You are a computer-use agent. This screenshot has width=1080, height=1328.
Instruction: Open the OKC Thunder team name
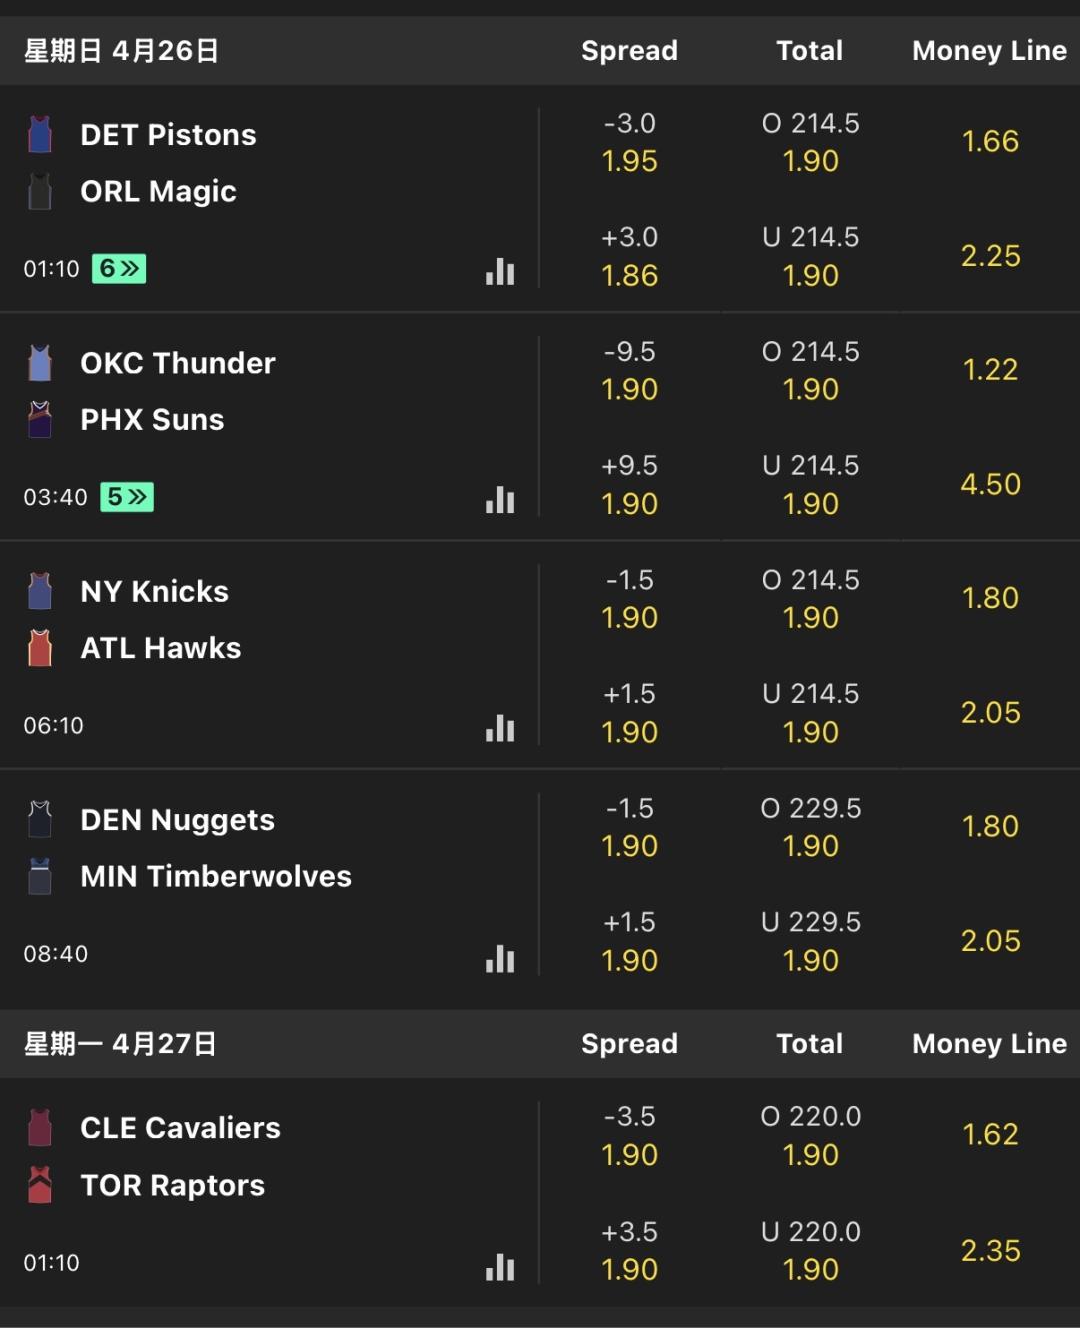178,363
